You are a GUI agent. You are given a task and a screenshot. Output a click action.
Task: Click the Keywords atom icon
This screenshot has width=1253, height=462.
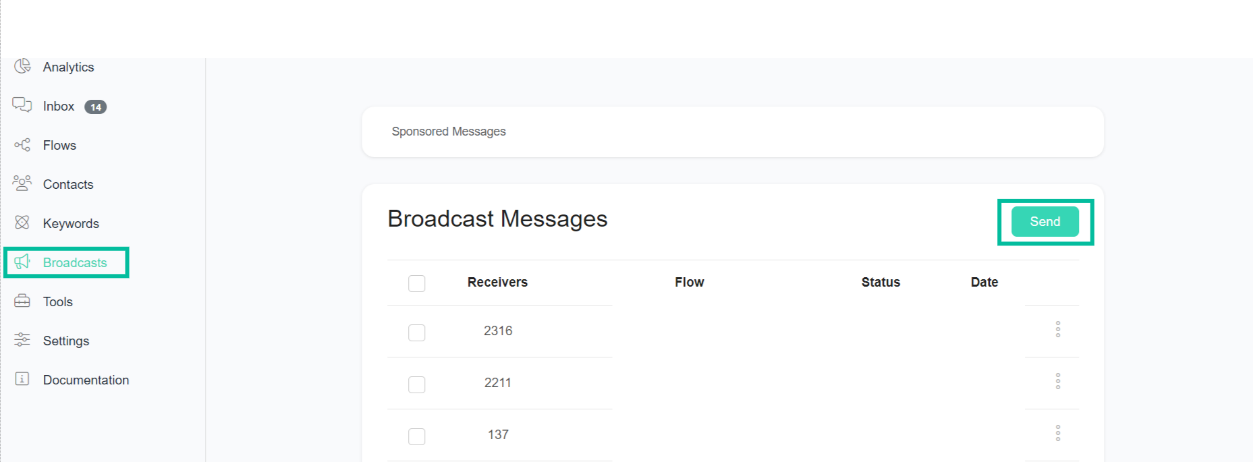(x=22, y=223)
